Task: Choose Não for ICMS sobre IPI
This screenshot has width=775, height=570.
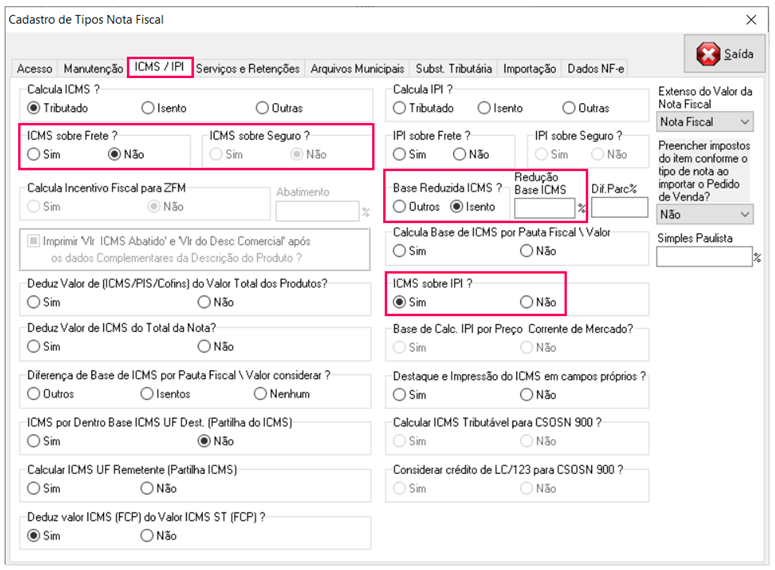Action: pyautogui.click(x=527, y=302)
